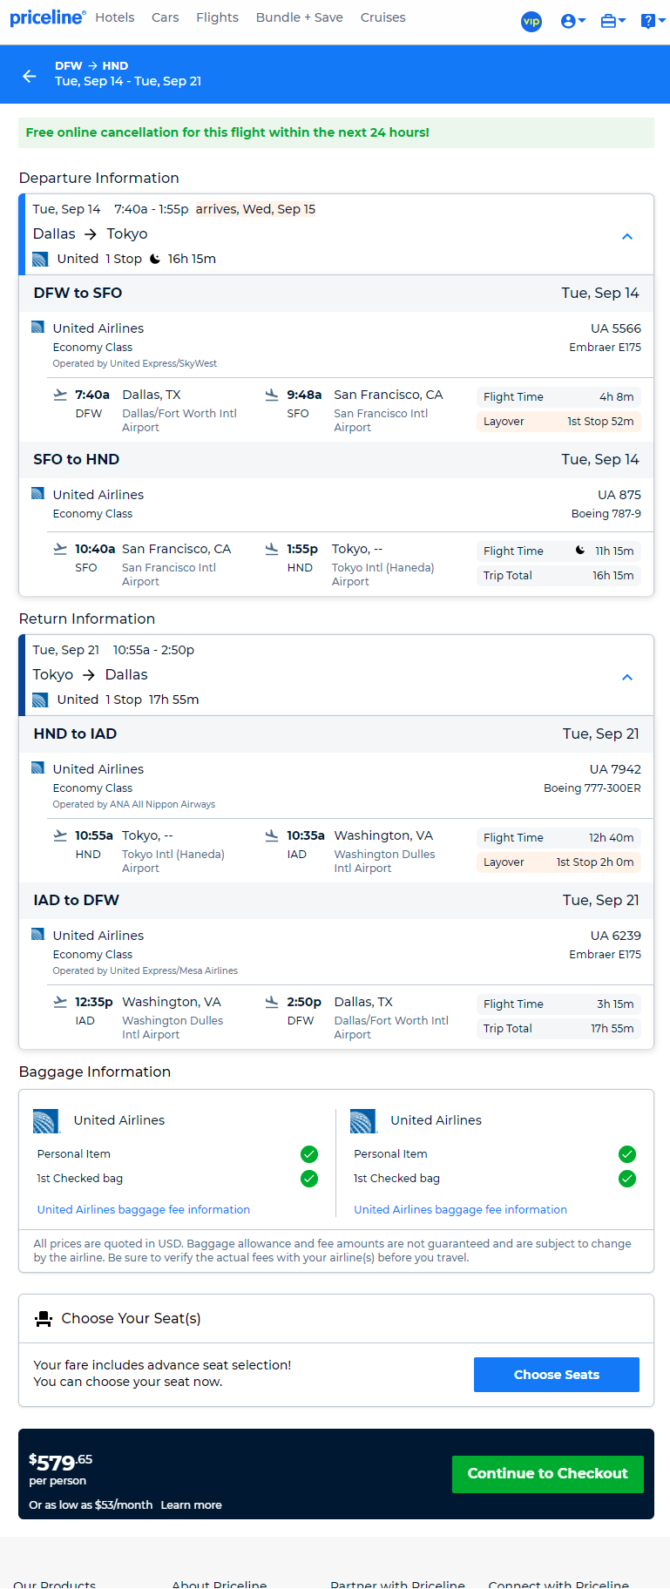Go back using the arrow icon

(x=29, y=75)
